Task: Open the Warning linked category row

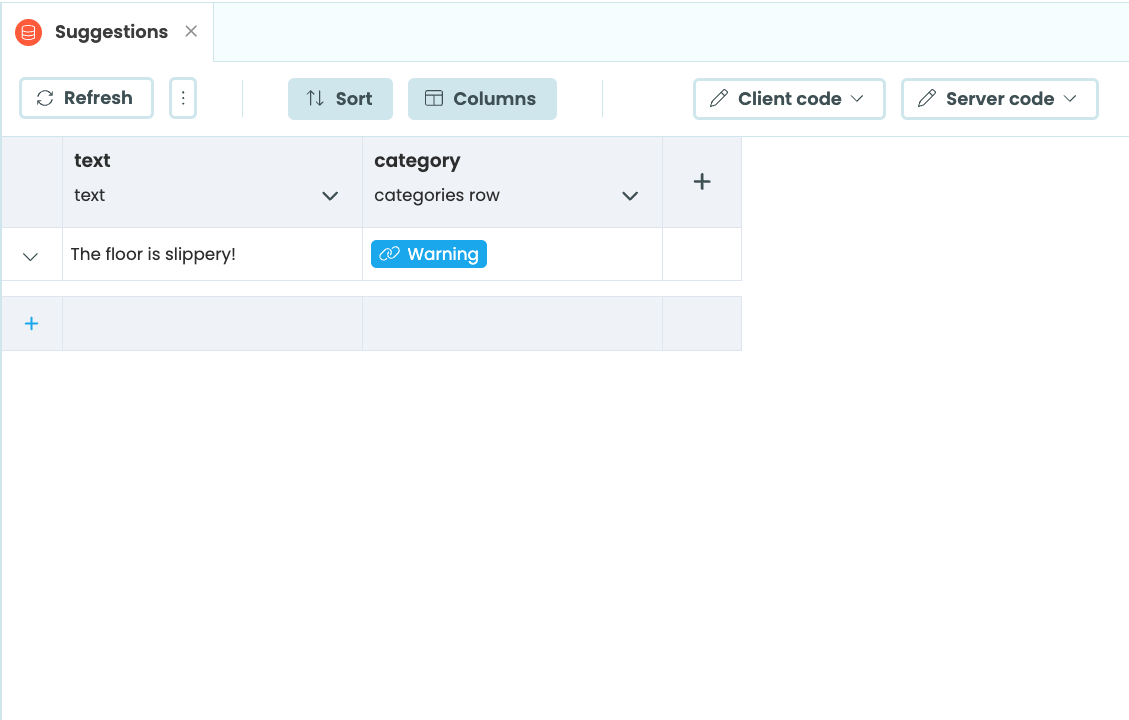Action: [428, 253]
